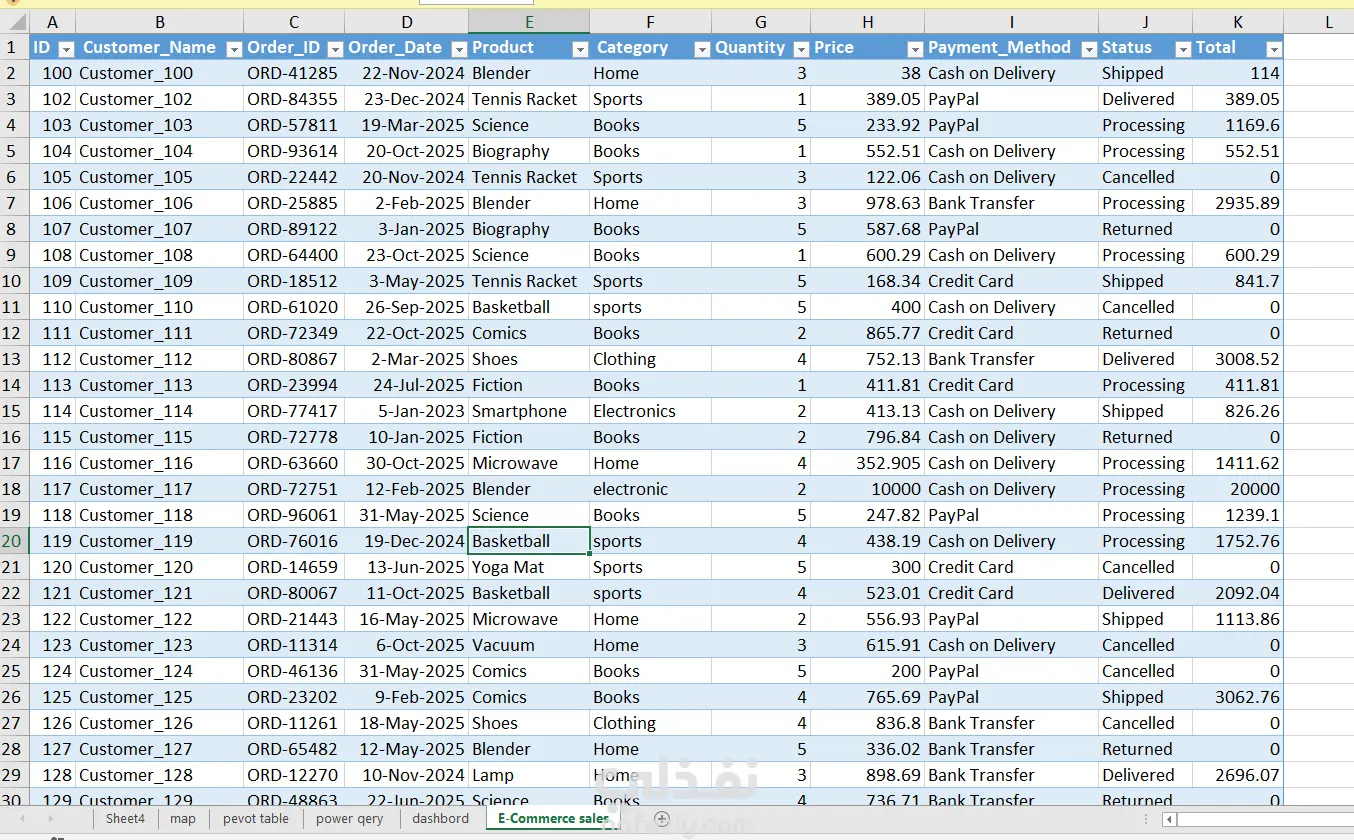Click horizontal scrollbar left arrow
Image resolution: width=1354 pixels, height=840 pixels.
point(1169,819)
